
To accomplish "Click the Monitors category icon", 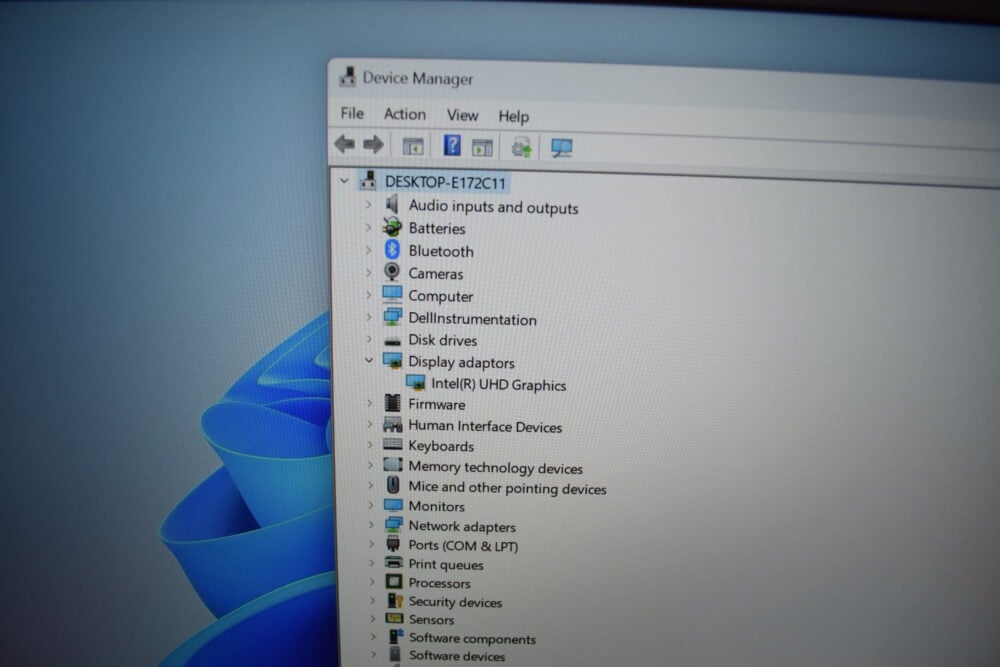I will tap(393, 505).
